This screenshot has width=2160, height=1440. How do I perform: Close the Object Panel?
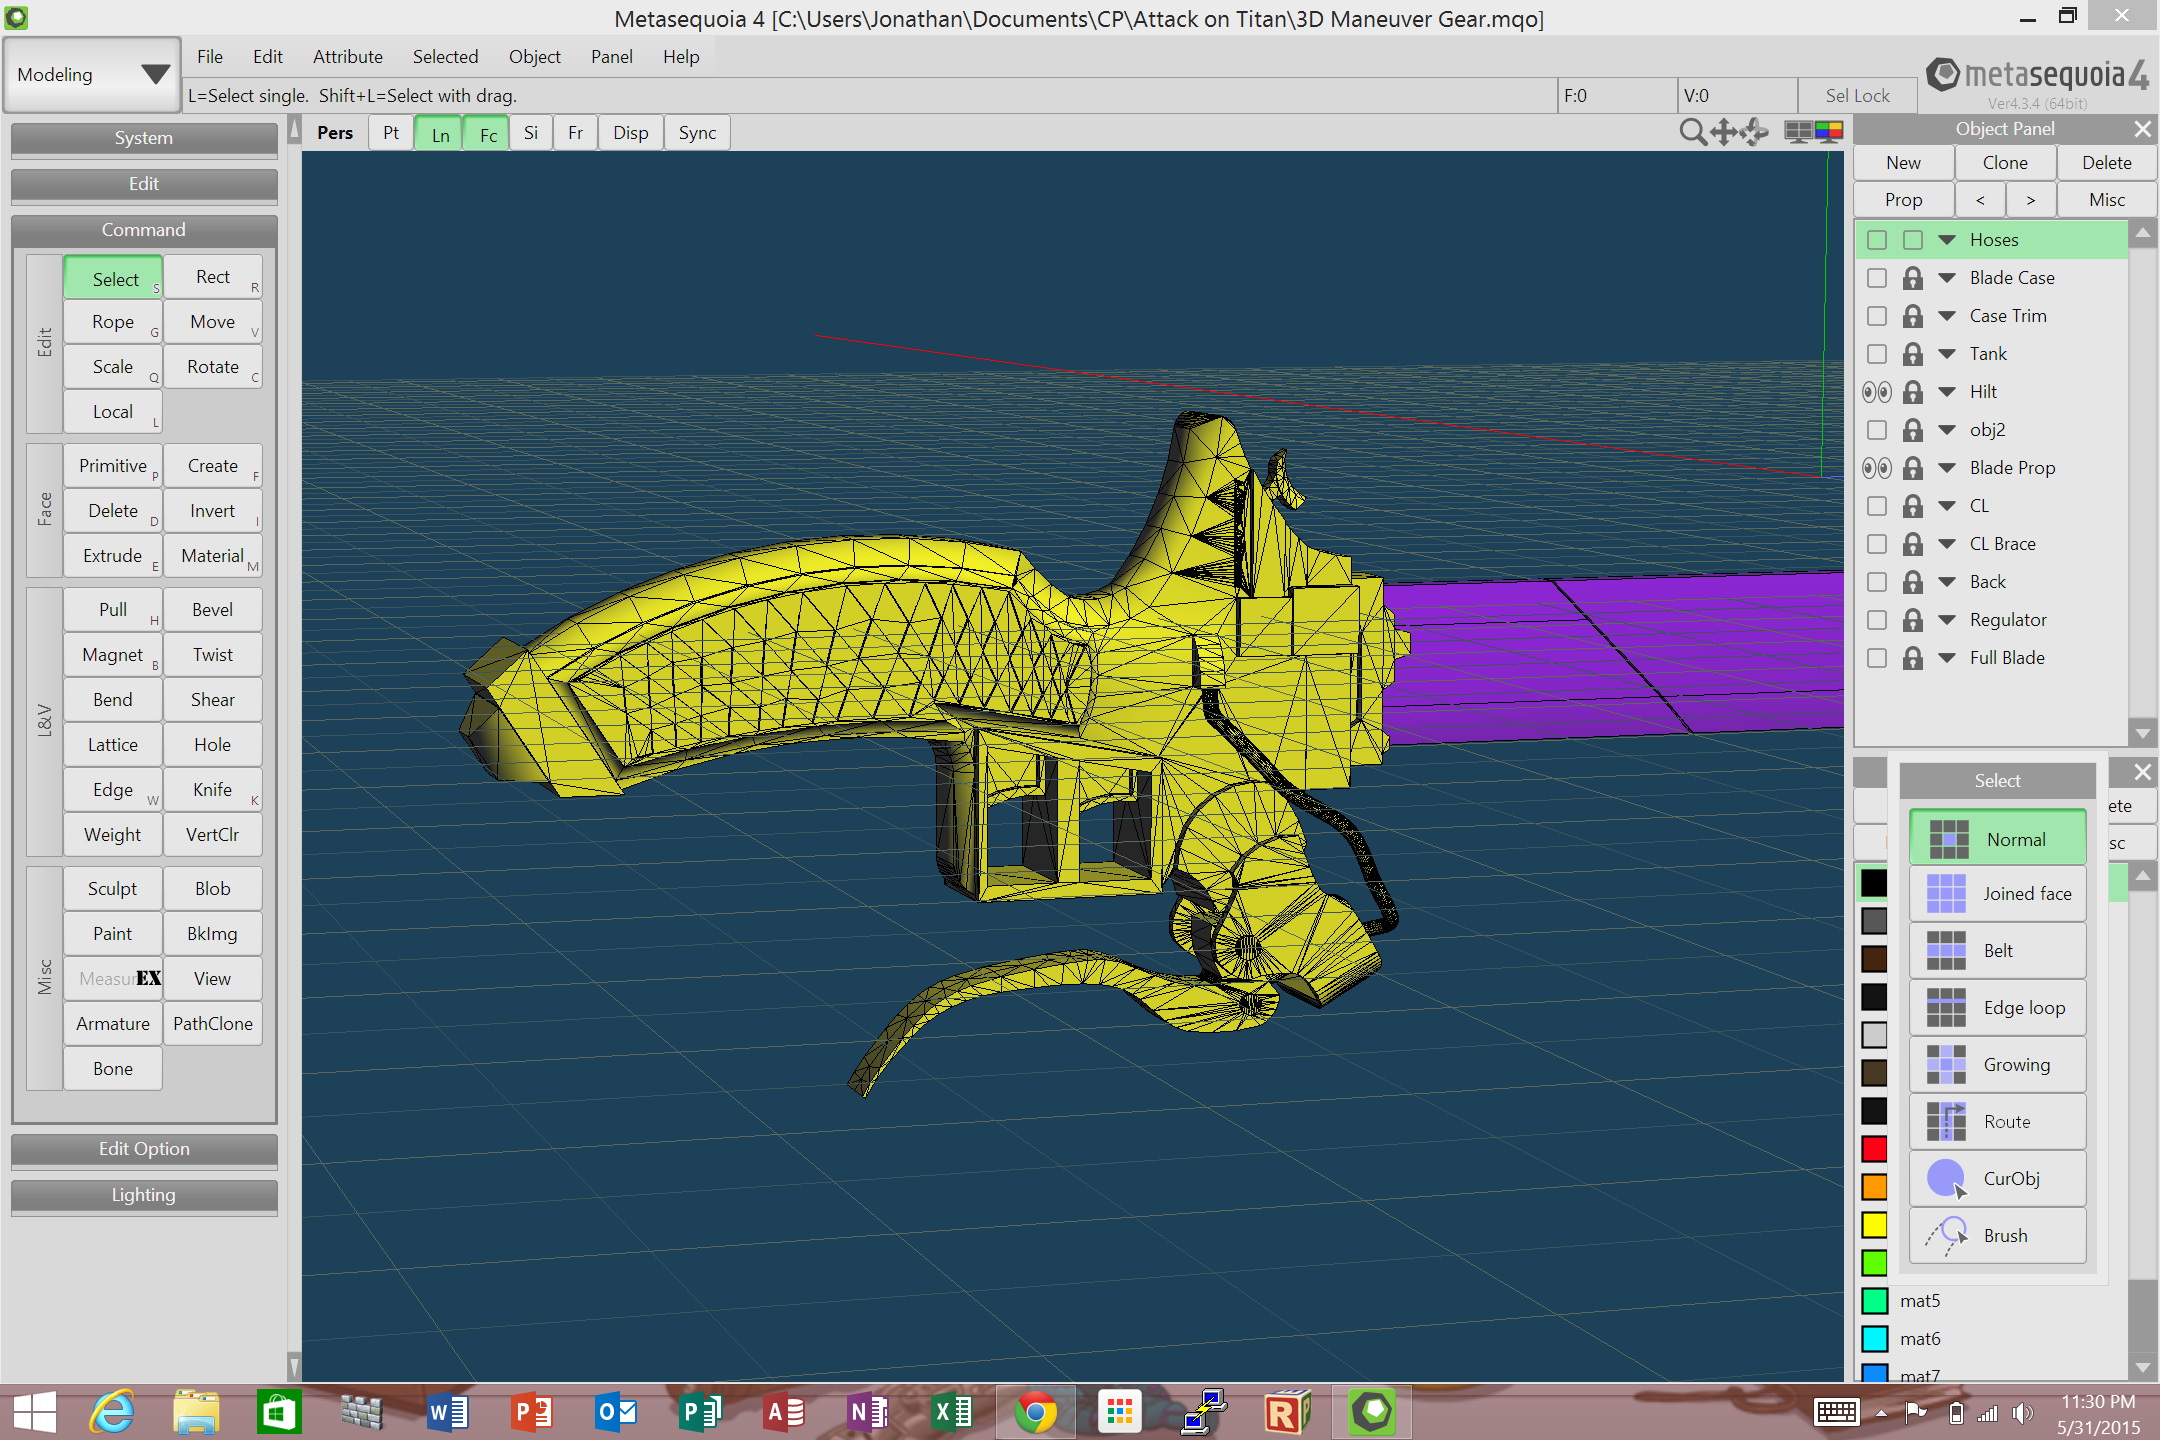pyautogui.click(x=2142, y=129)
